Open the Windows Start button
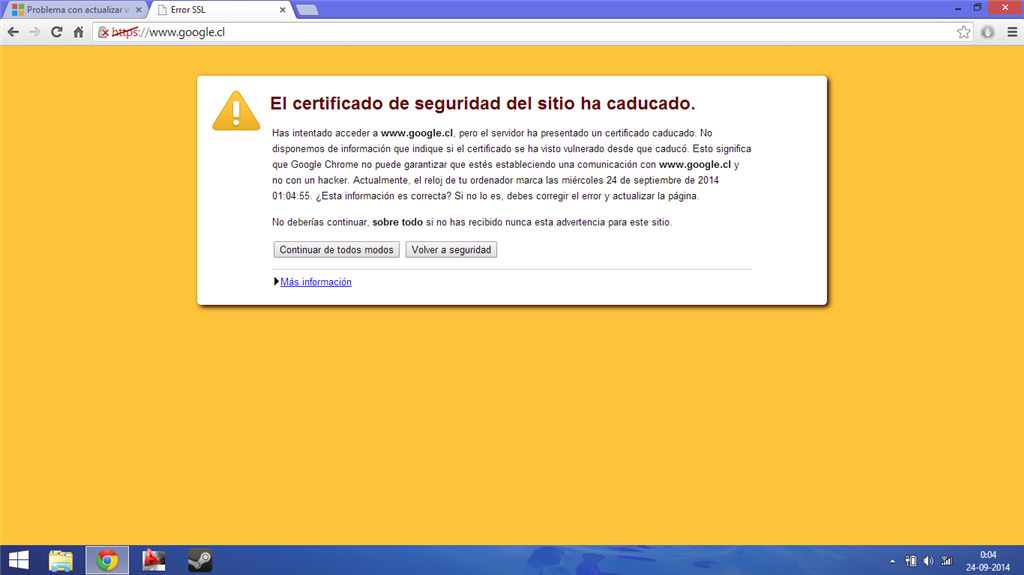 pyautogui.click(x=19, y=560)
